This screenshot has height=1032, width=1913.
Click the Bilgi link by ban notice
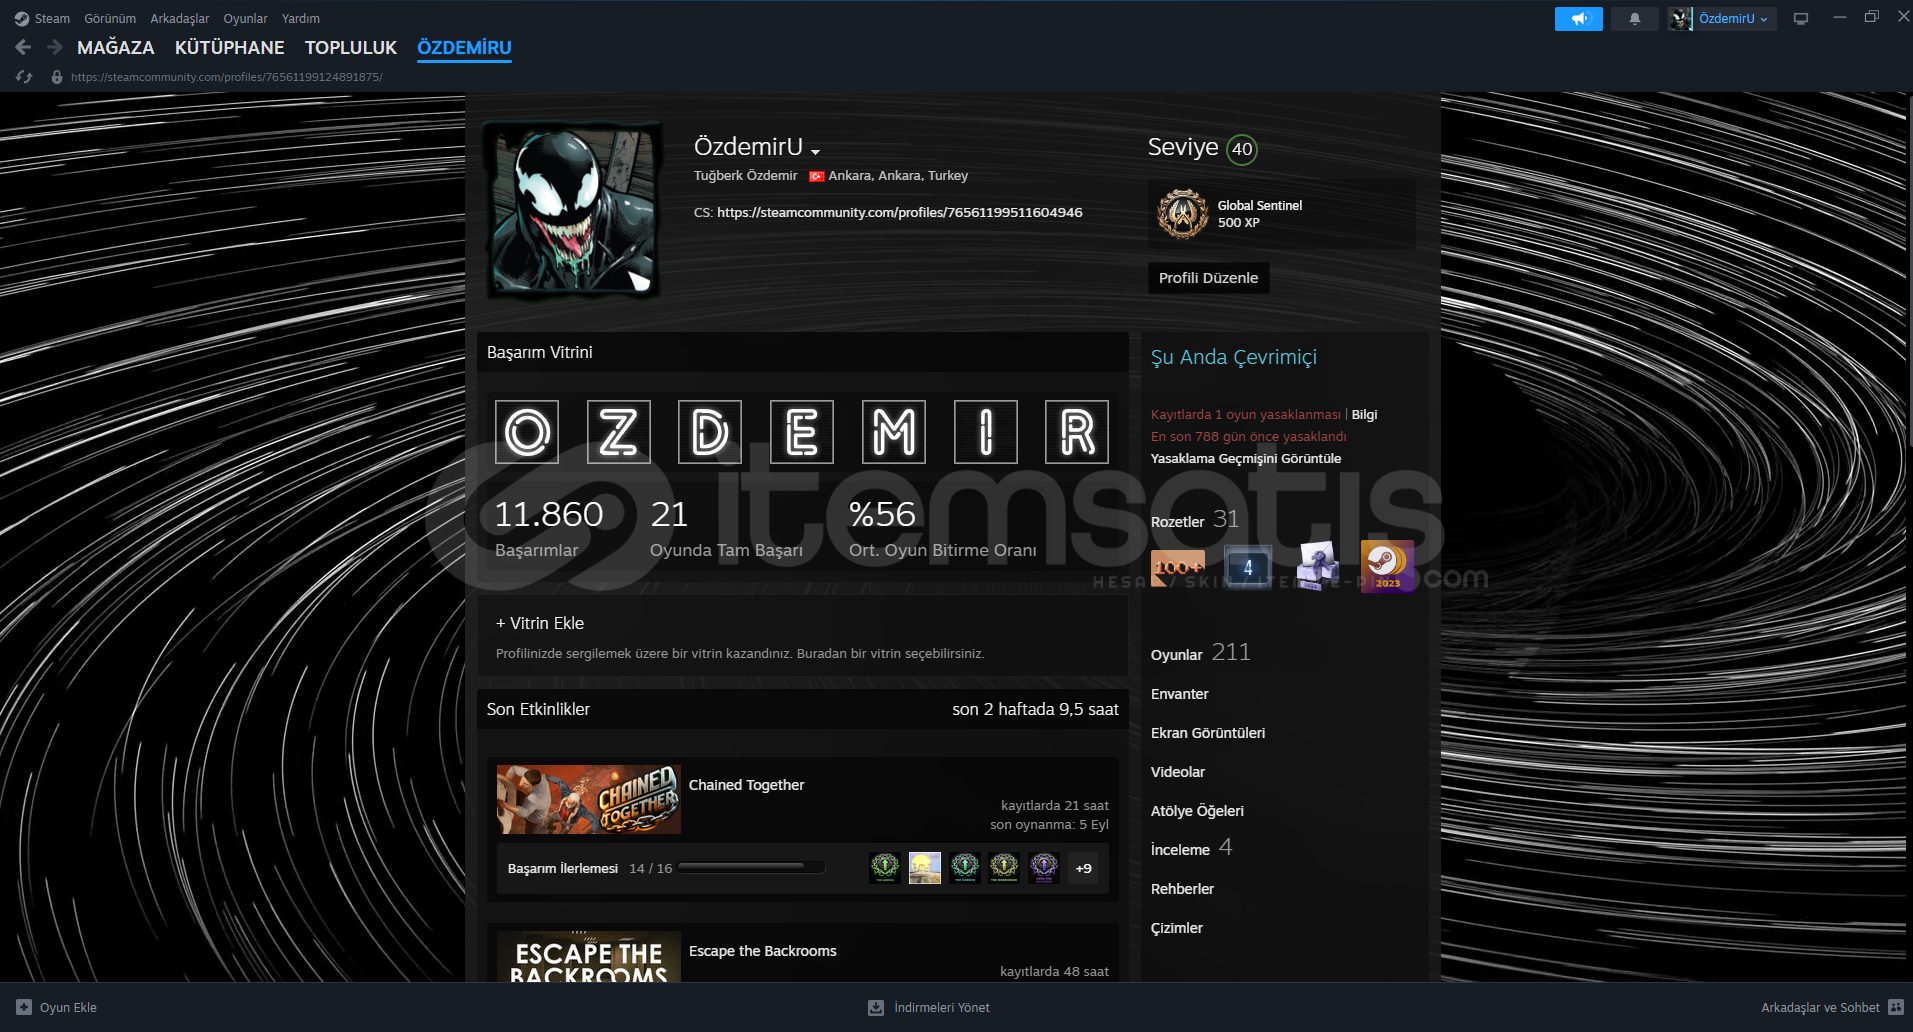(x=1364, y=414)
